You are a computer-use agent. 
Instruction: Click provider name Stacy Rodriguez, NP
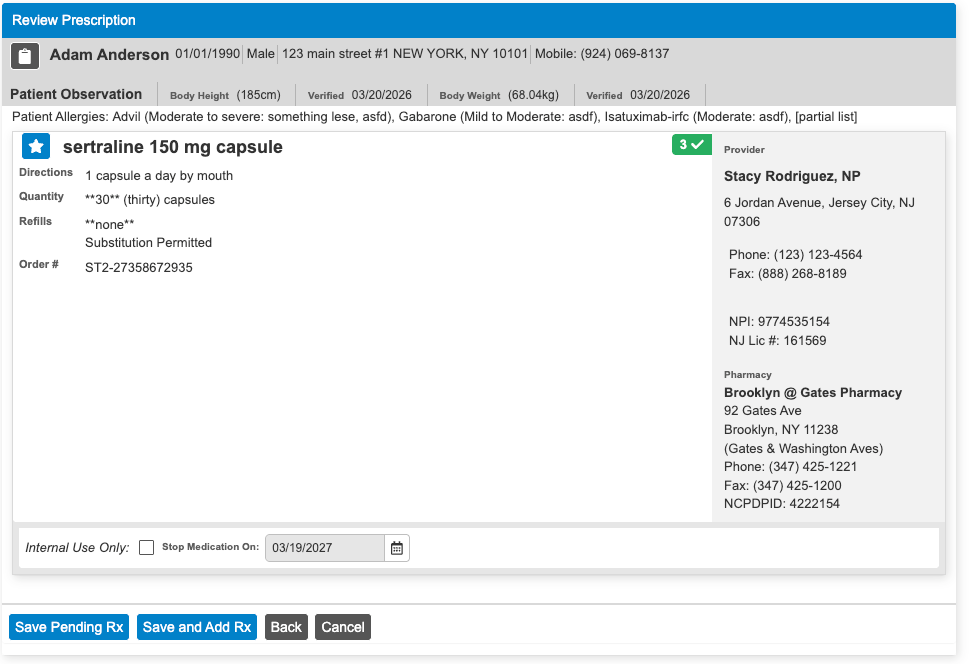point(792,176)
